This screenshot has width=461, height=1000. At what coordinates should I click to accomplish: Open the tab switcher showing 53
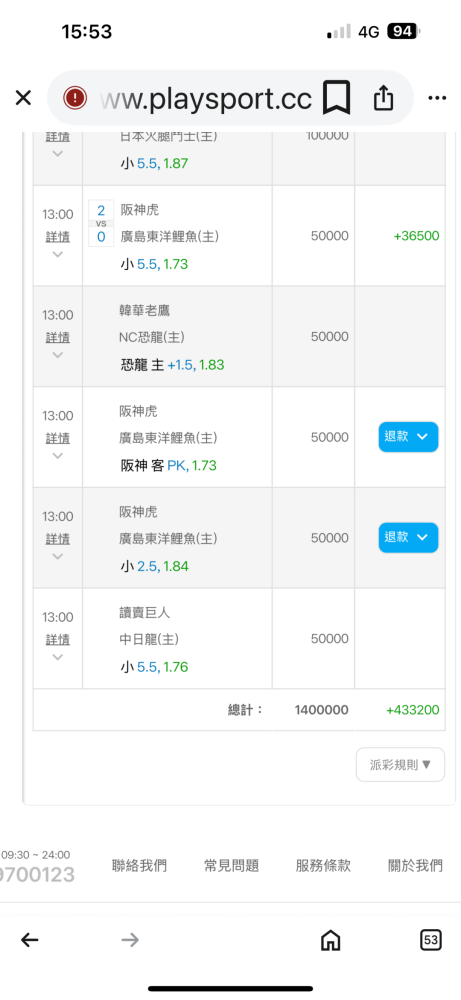(x=431, y=939)
